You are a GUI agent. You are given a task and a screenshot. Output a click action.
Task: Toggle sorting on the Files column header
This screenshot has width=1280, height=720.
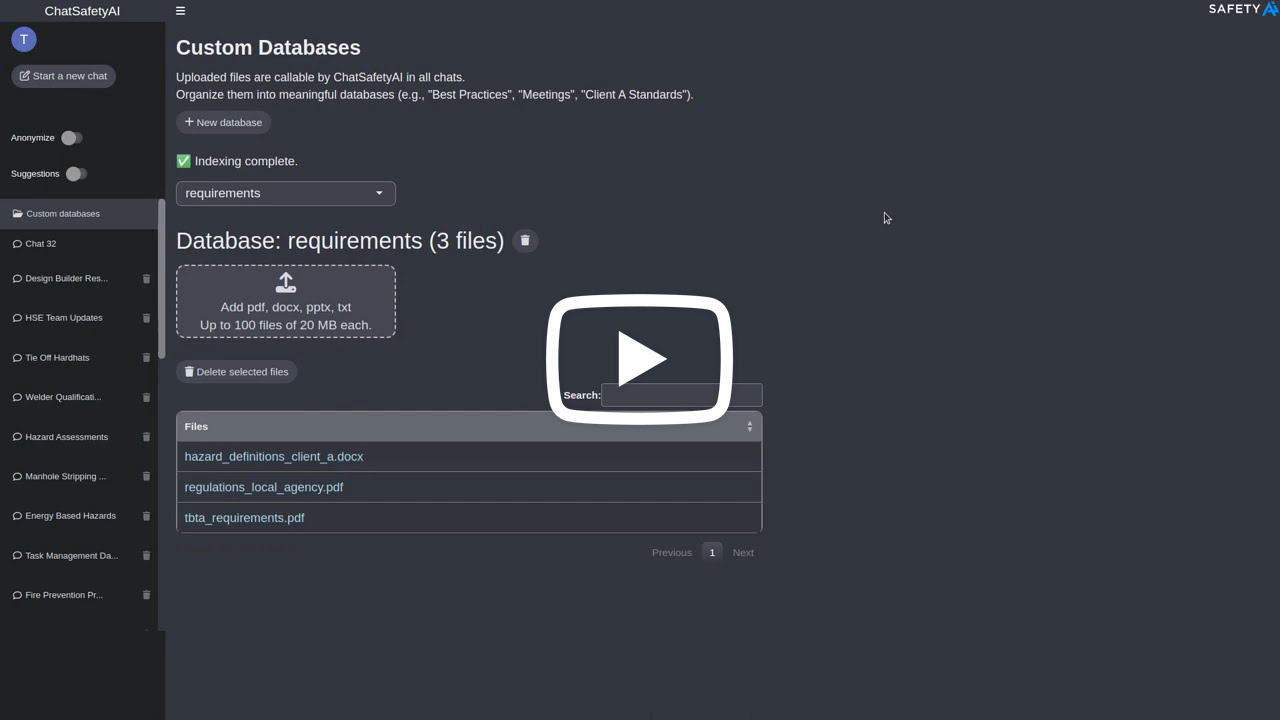tap(196, 426)
